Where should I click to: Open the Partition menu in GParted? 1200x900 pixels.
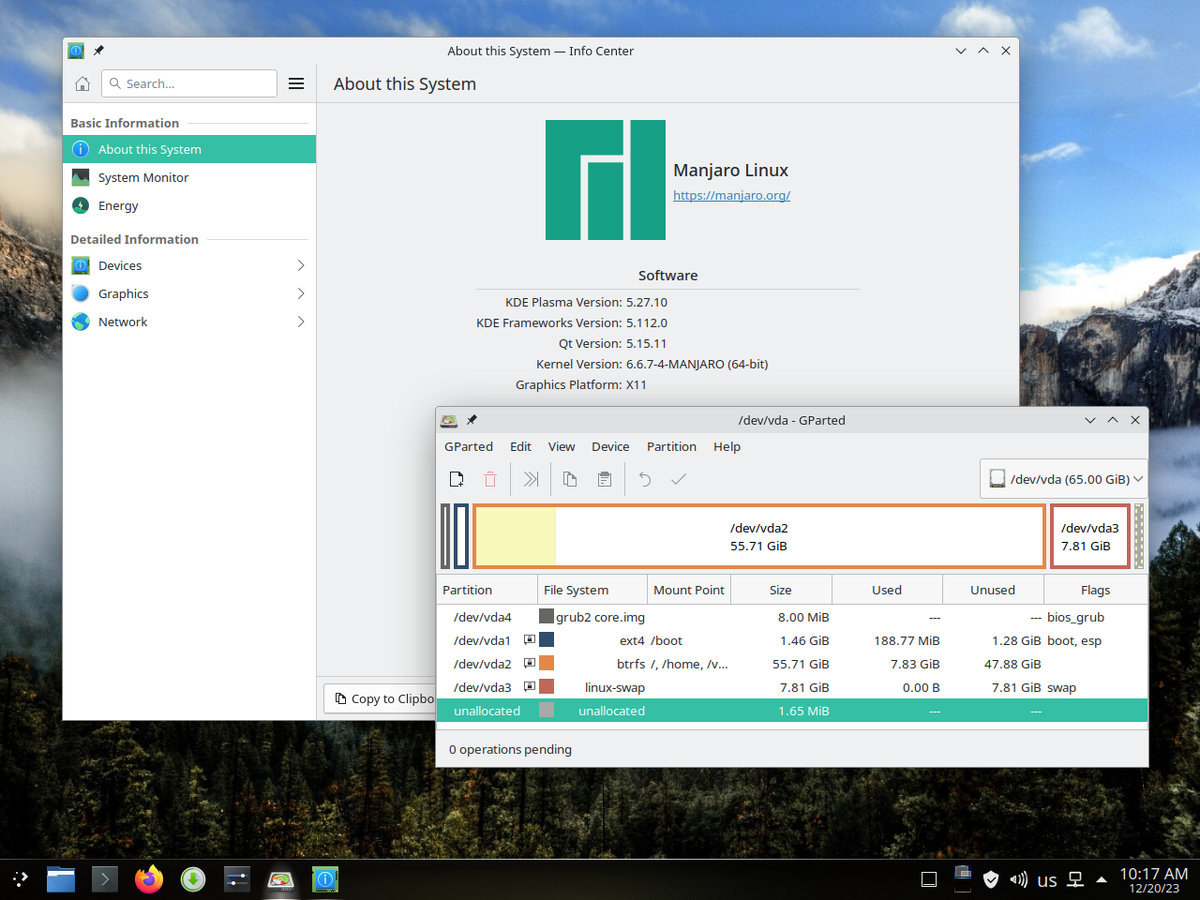(x=672, y=447)
